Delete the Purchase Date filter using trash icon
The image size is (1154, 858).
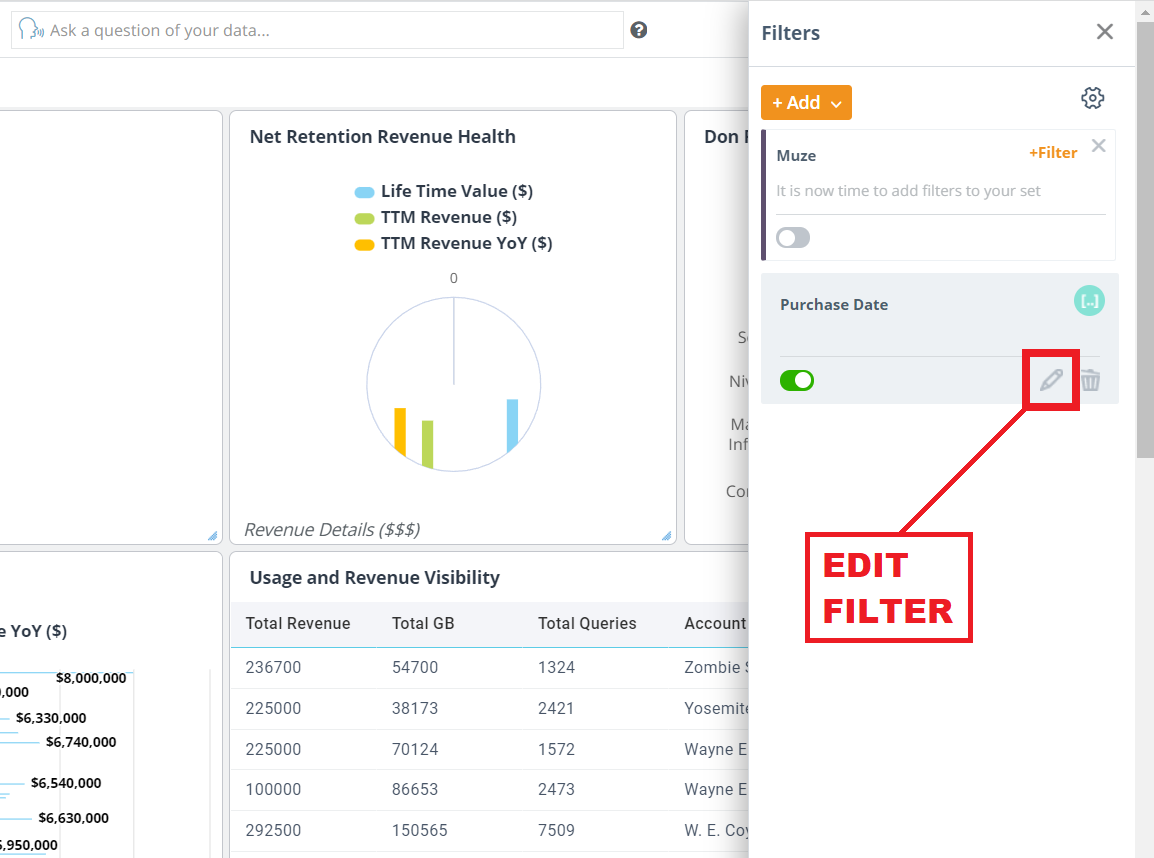click(1090, 380)
